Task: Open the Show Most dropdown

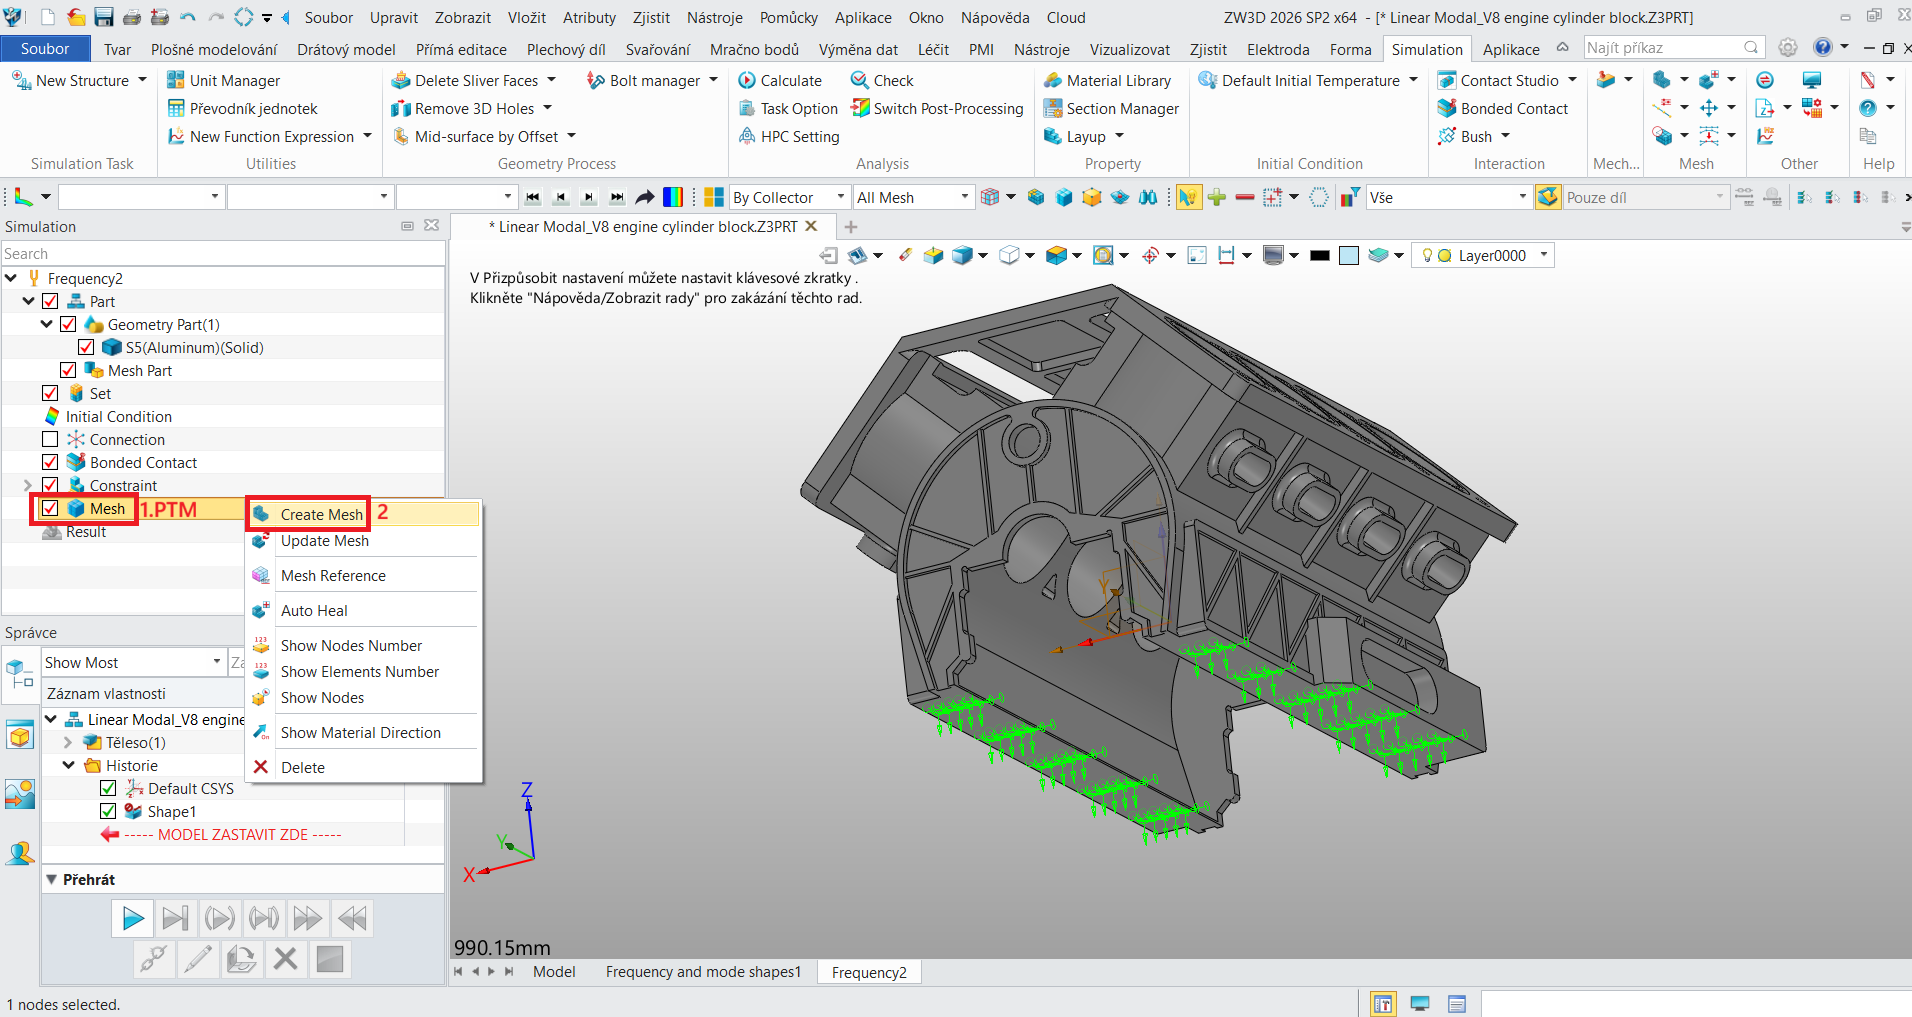Action: (x=133, y=662)
